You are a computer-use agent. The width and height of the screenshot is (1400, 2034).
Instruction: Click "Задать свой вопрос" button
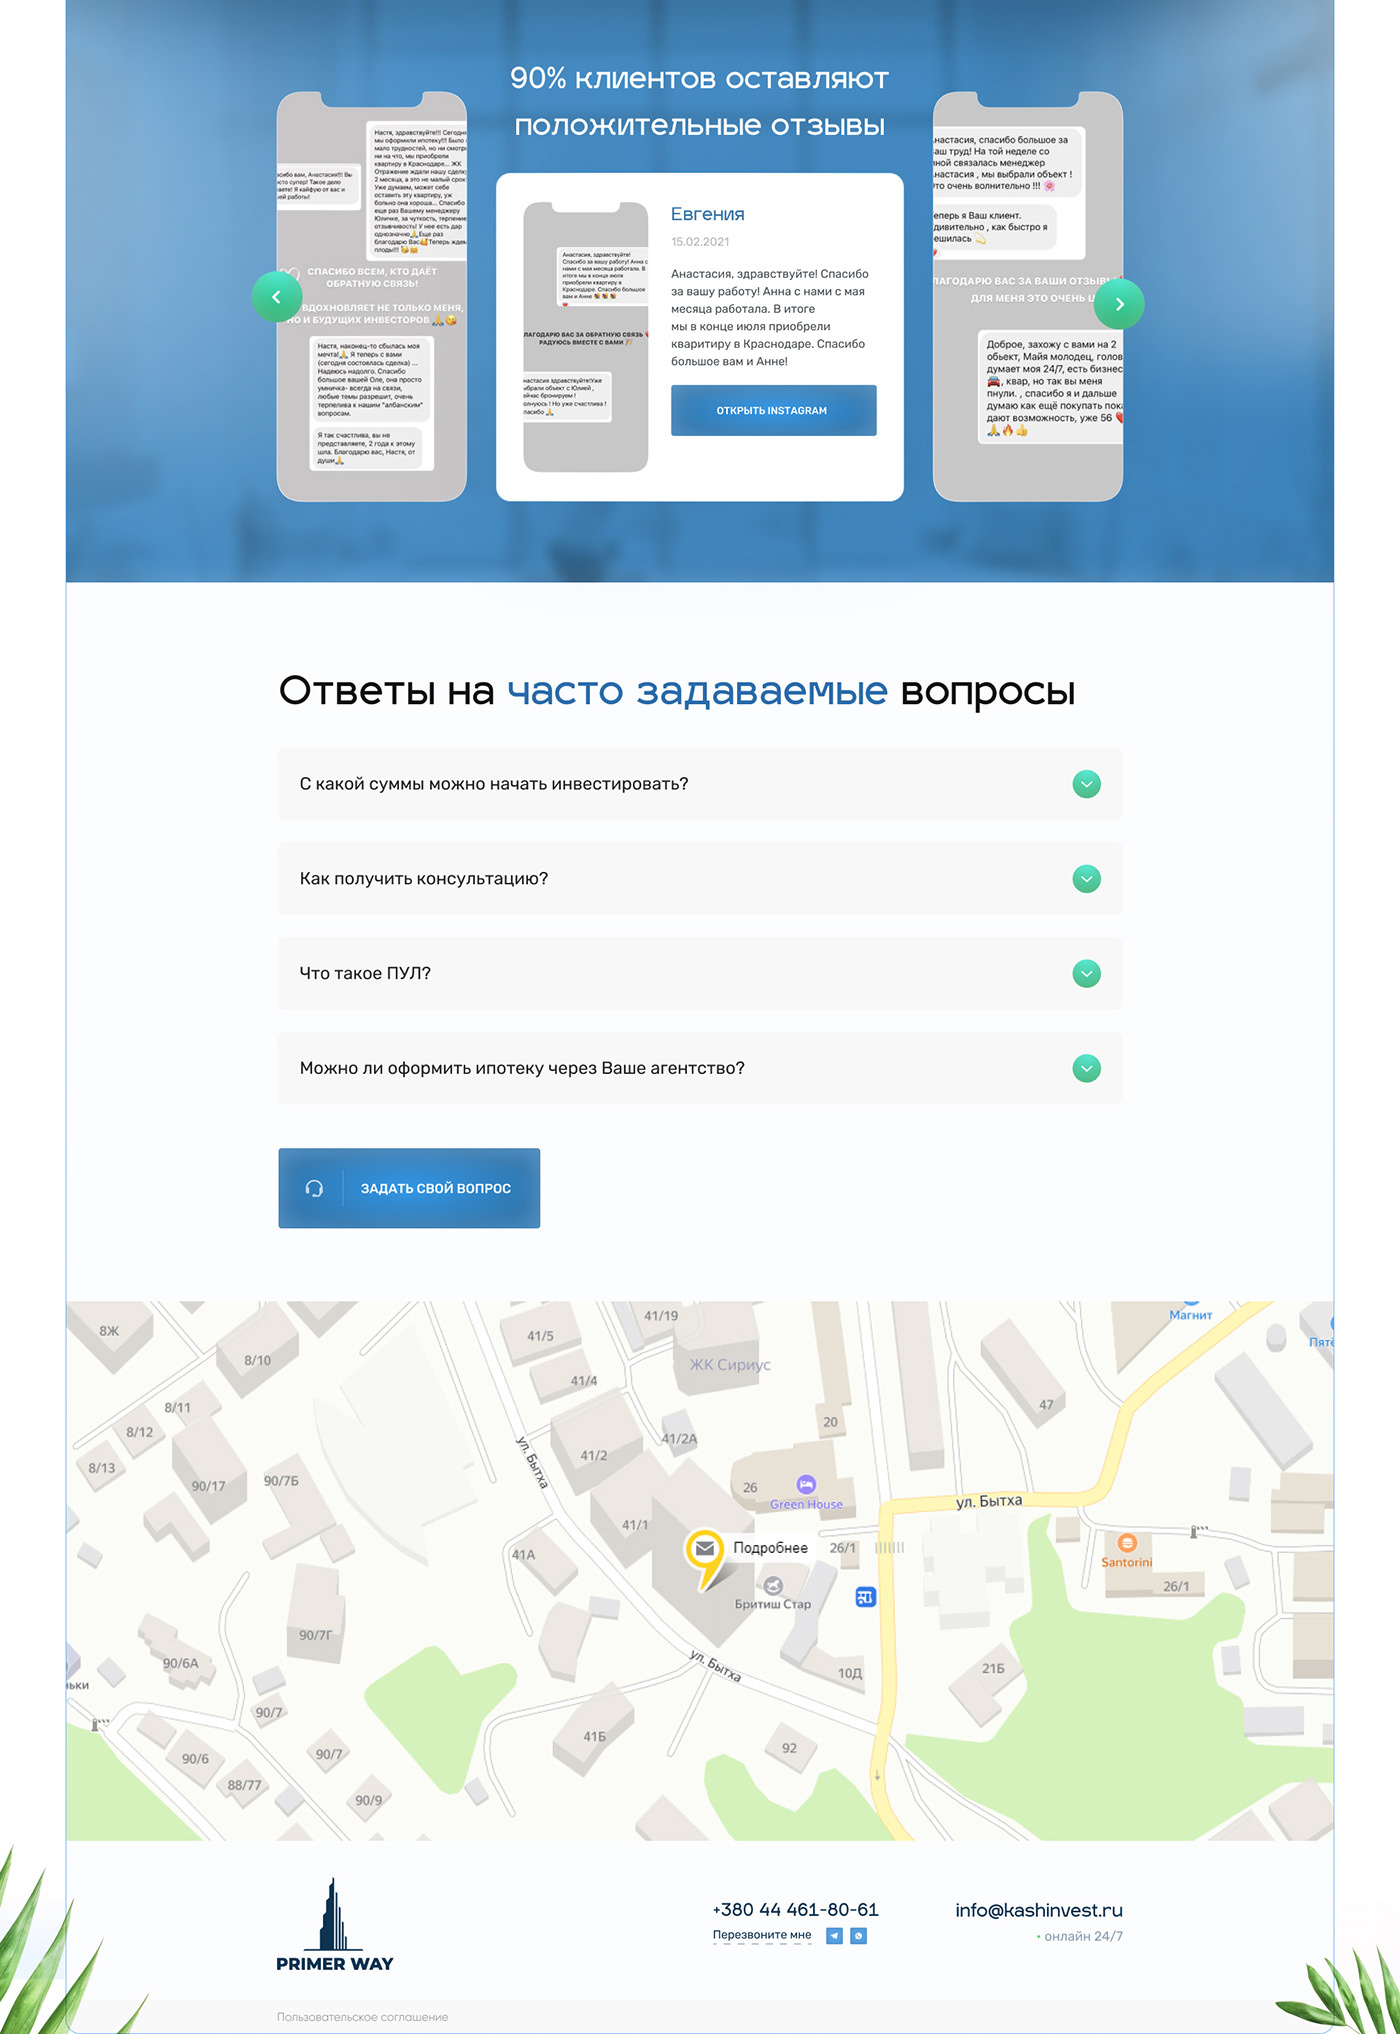(x=409, y=1188)
